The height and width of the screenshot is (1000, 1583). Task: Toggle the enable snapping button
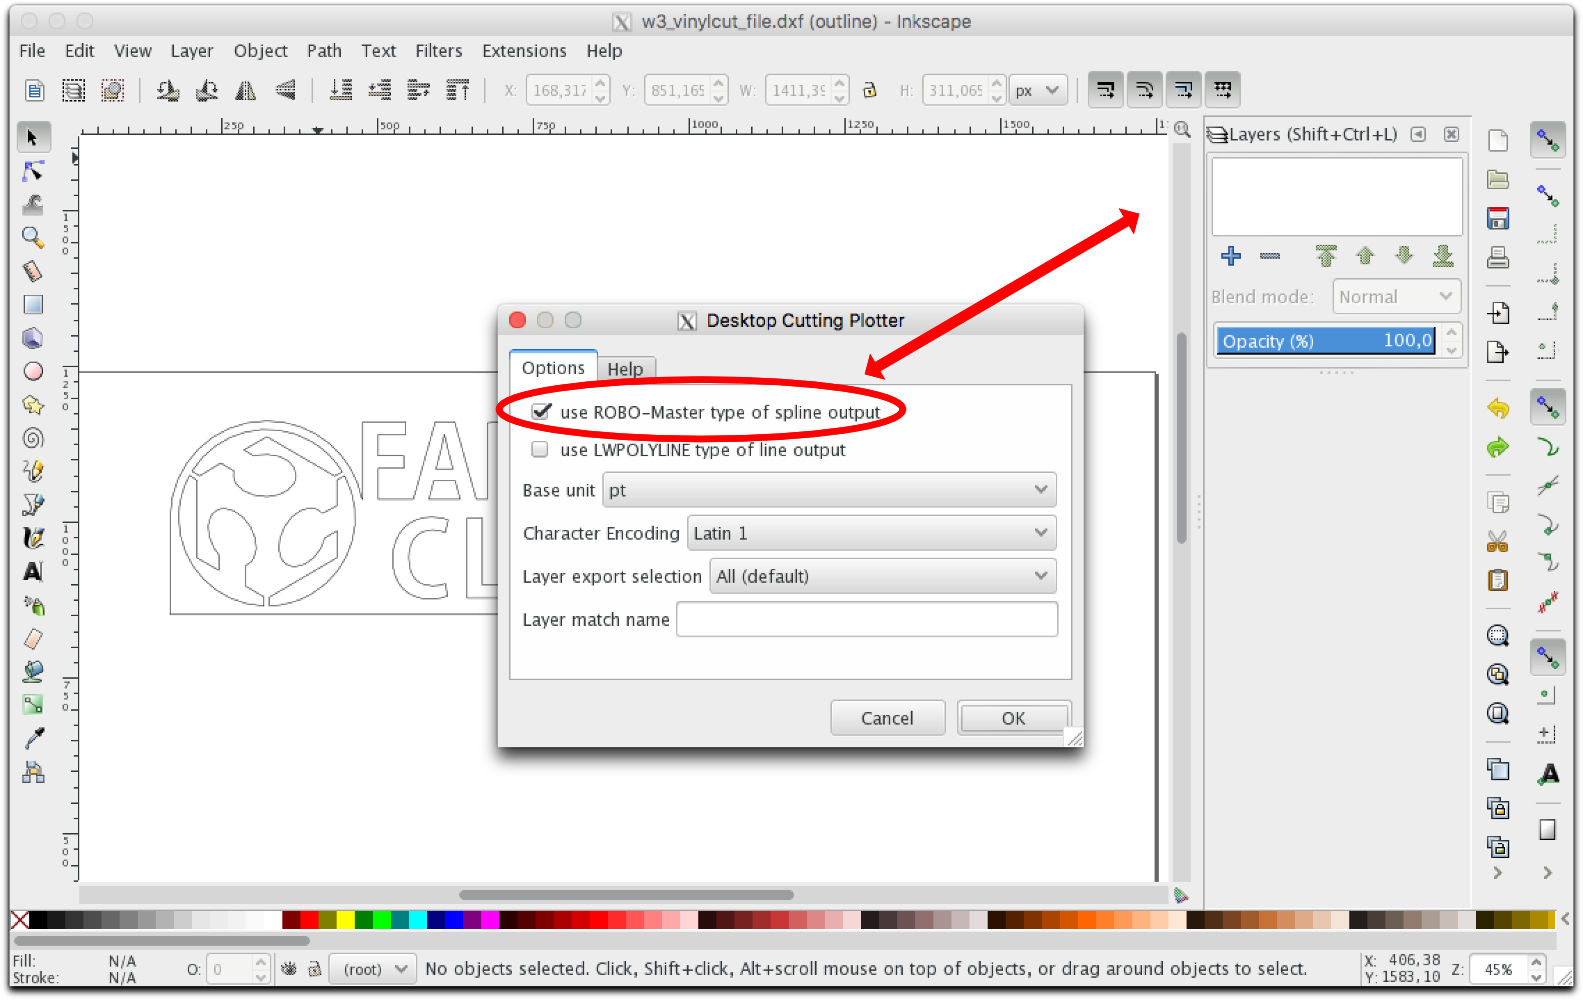pyautogui.click(x=1548, y=140)
